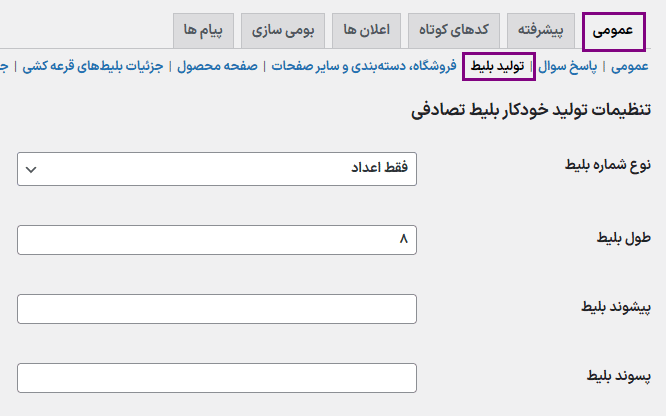This screenshot has width=666, height=416.
Task: Open the پاسخ سوال section link
Action: [x=567, y=67]
